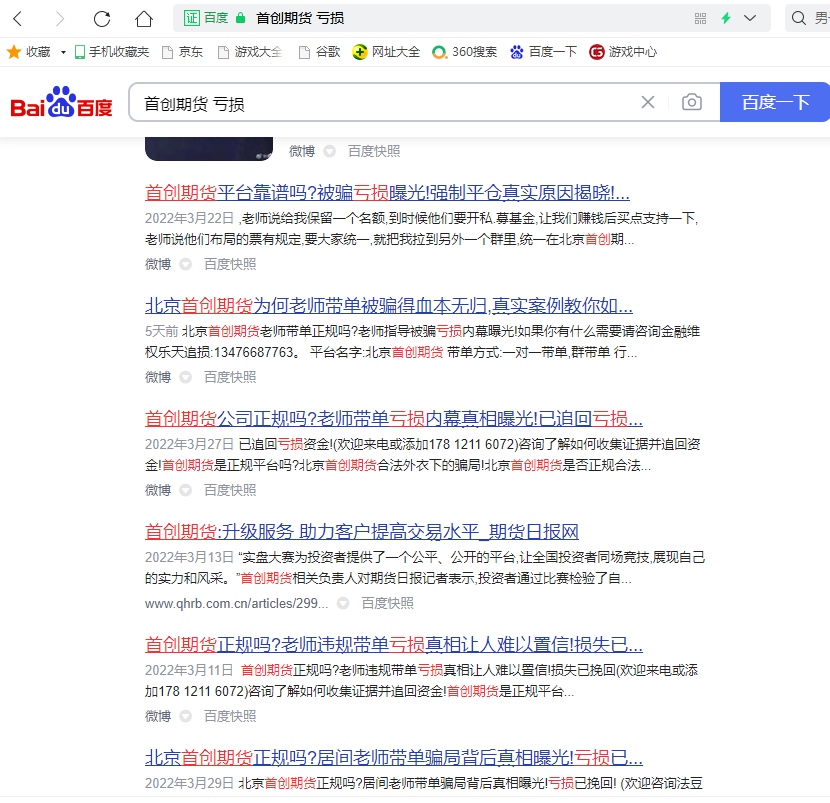The image size is (830, 803).
Task: Open result 北京首创期货正规吗?居间老师带单骗局
Action: 394,758
